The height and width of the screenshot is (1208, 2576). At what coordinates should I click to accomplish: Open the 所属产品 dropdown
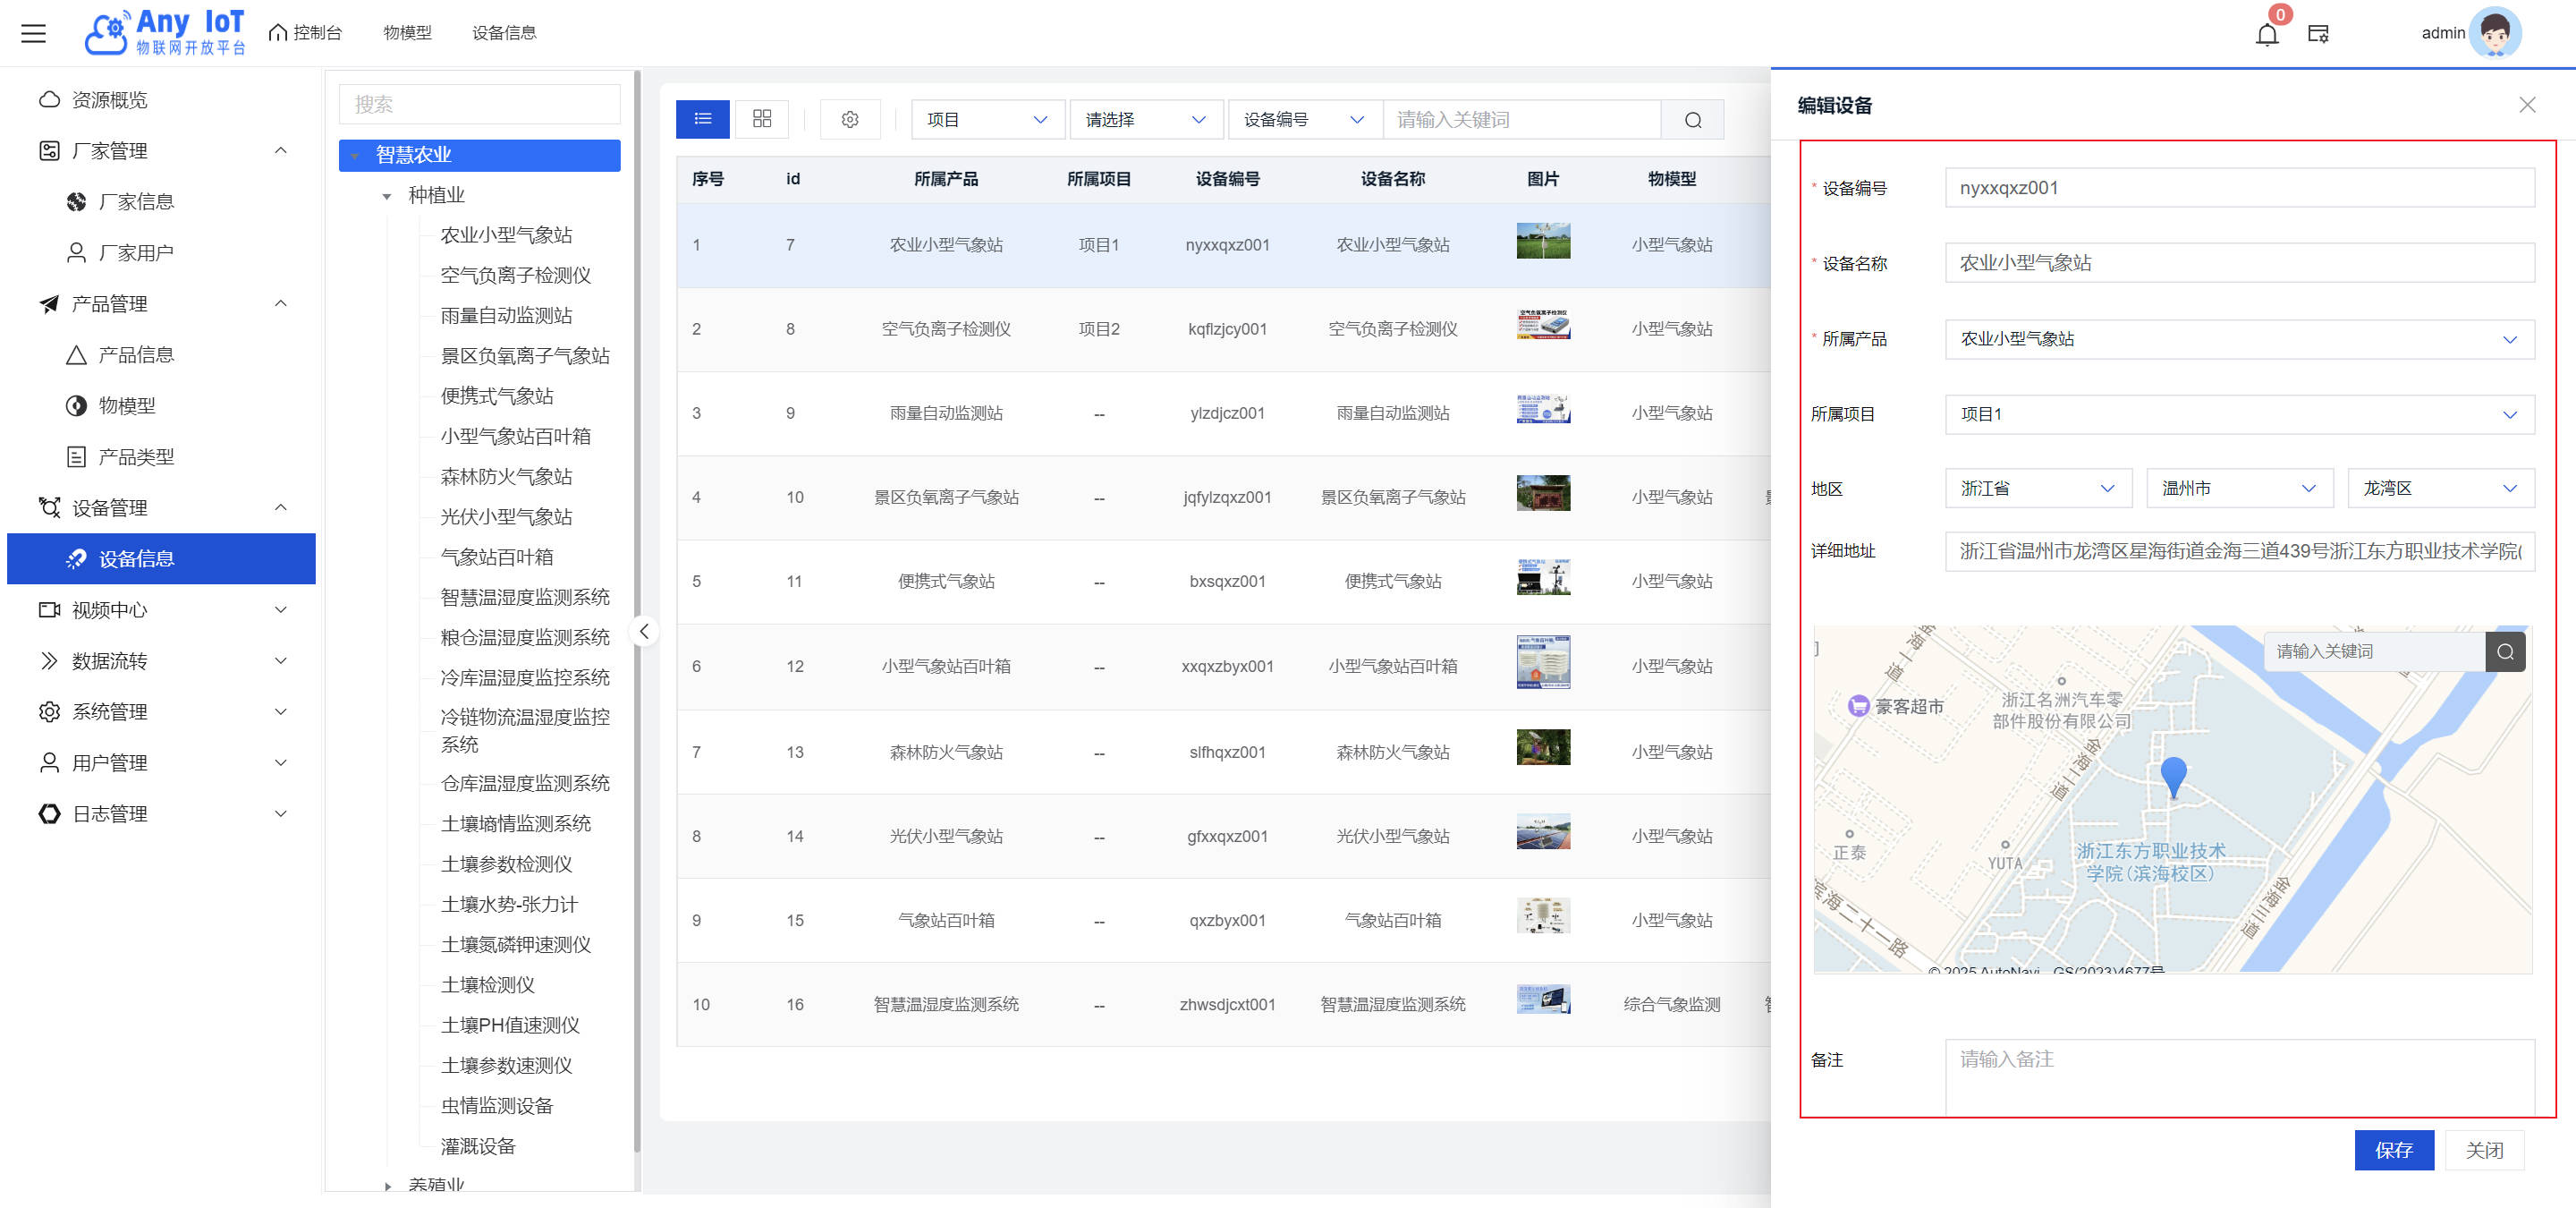coord(2238,339)
